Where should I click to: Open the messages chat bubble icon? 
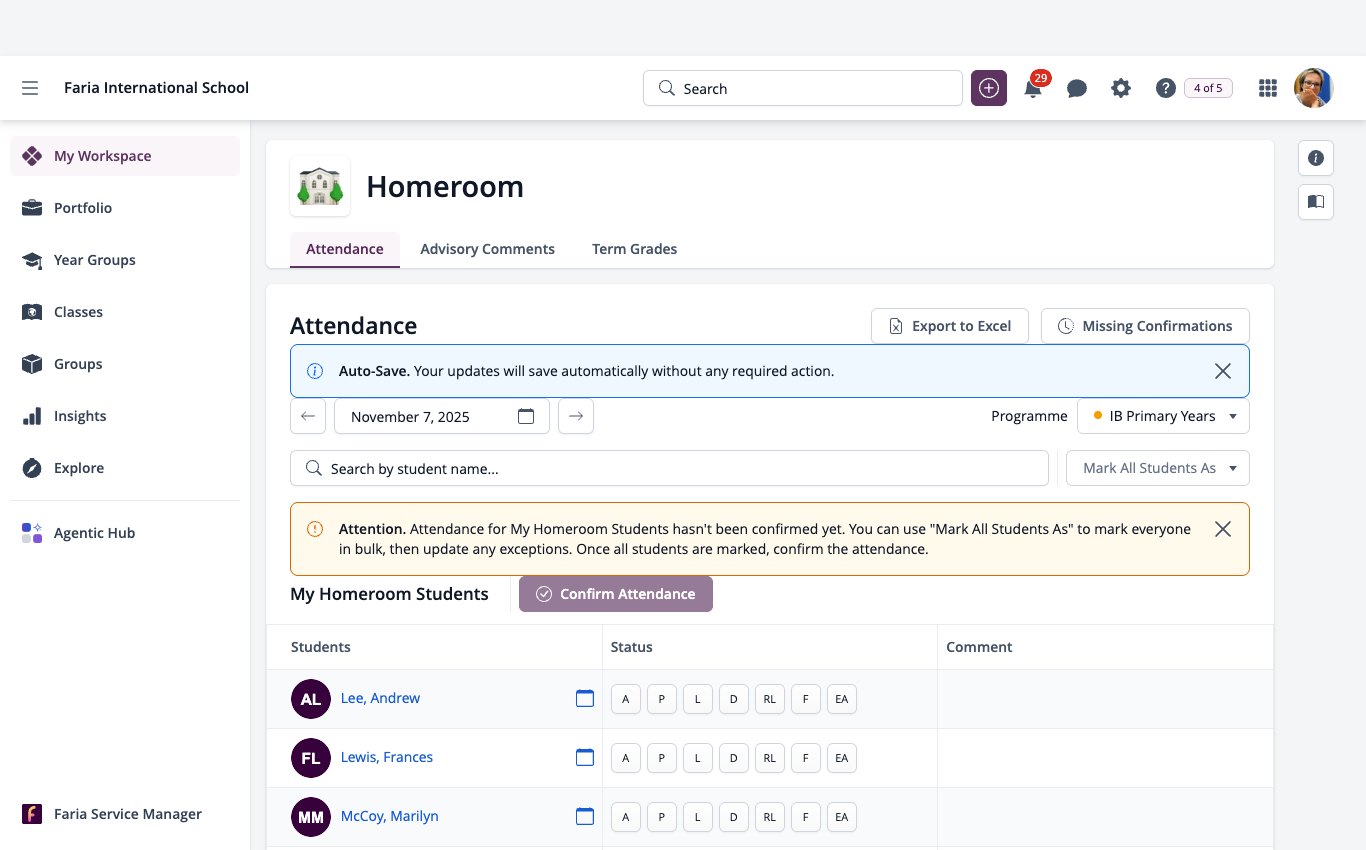tap(1077, 88)
